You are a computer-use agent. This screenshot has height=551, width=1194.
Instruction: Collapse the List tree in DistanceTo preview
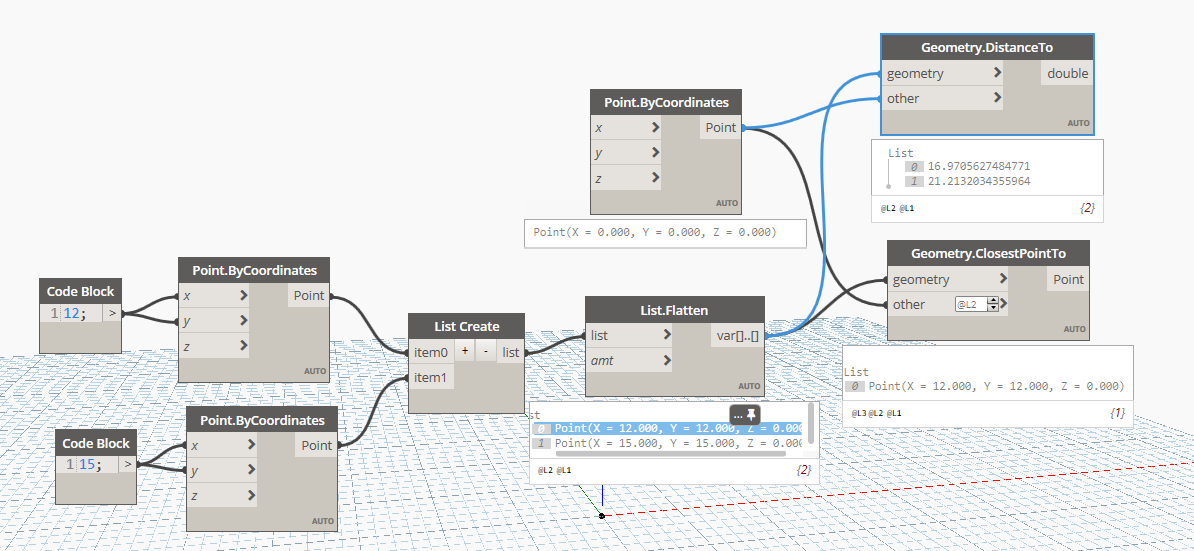coord(889,186)
